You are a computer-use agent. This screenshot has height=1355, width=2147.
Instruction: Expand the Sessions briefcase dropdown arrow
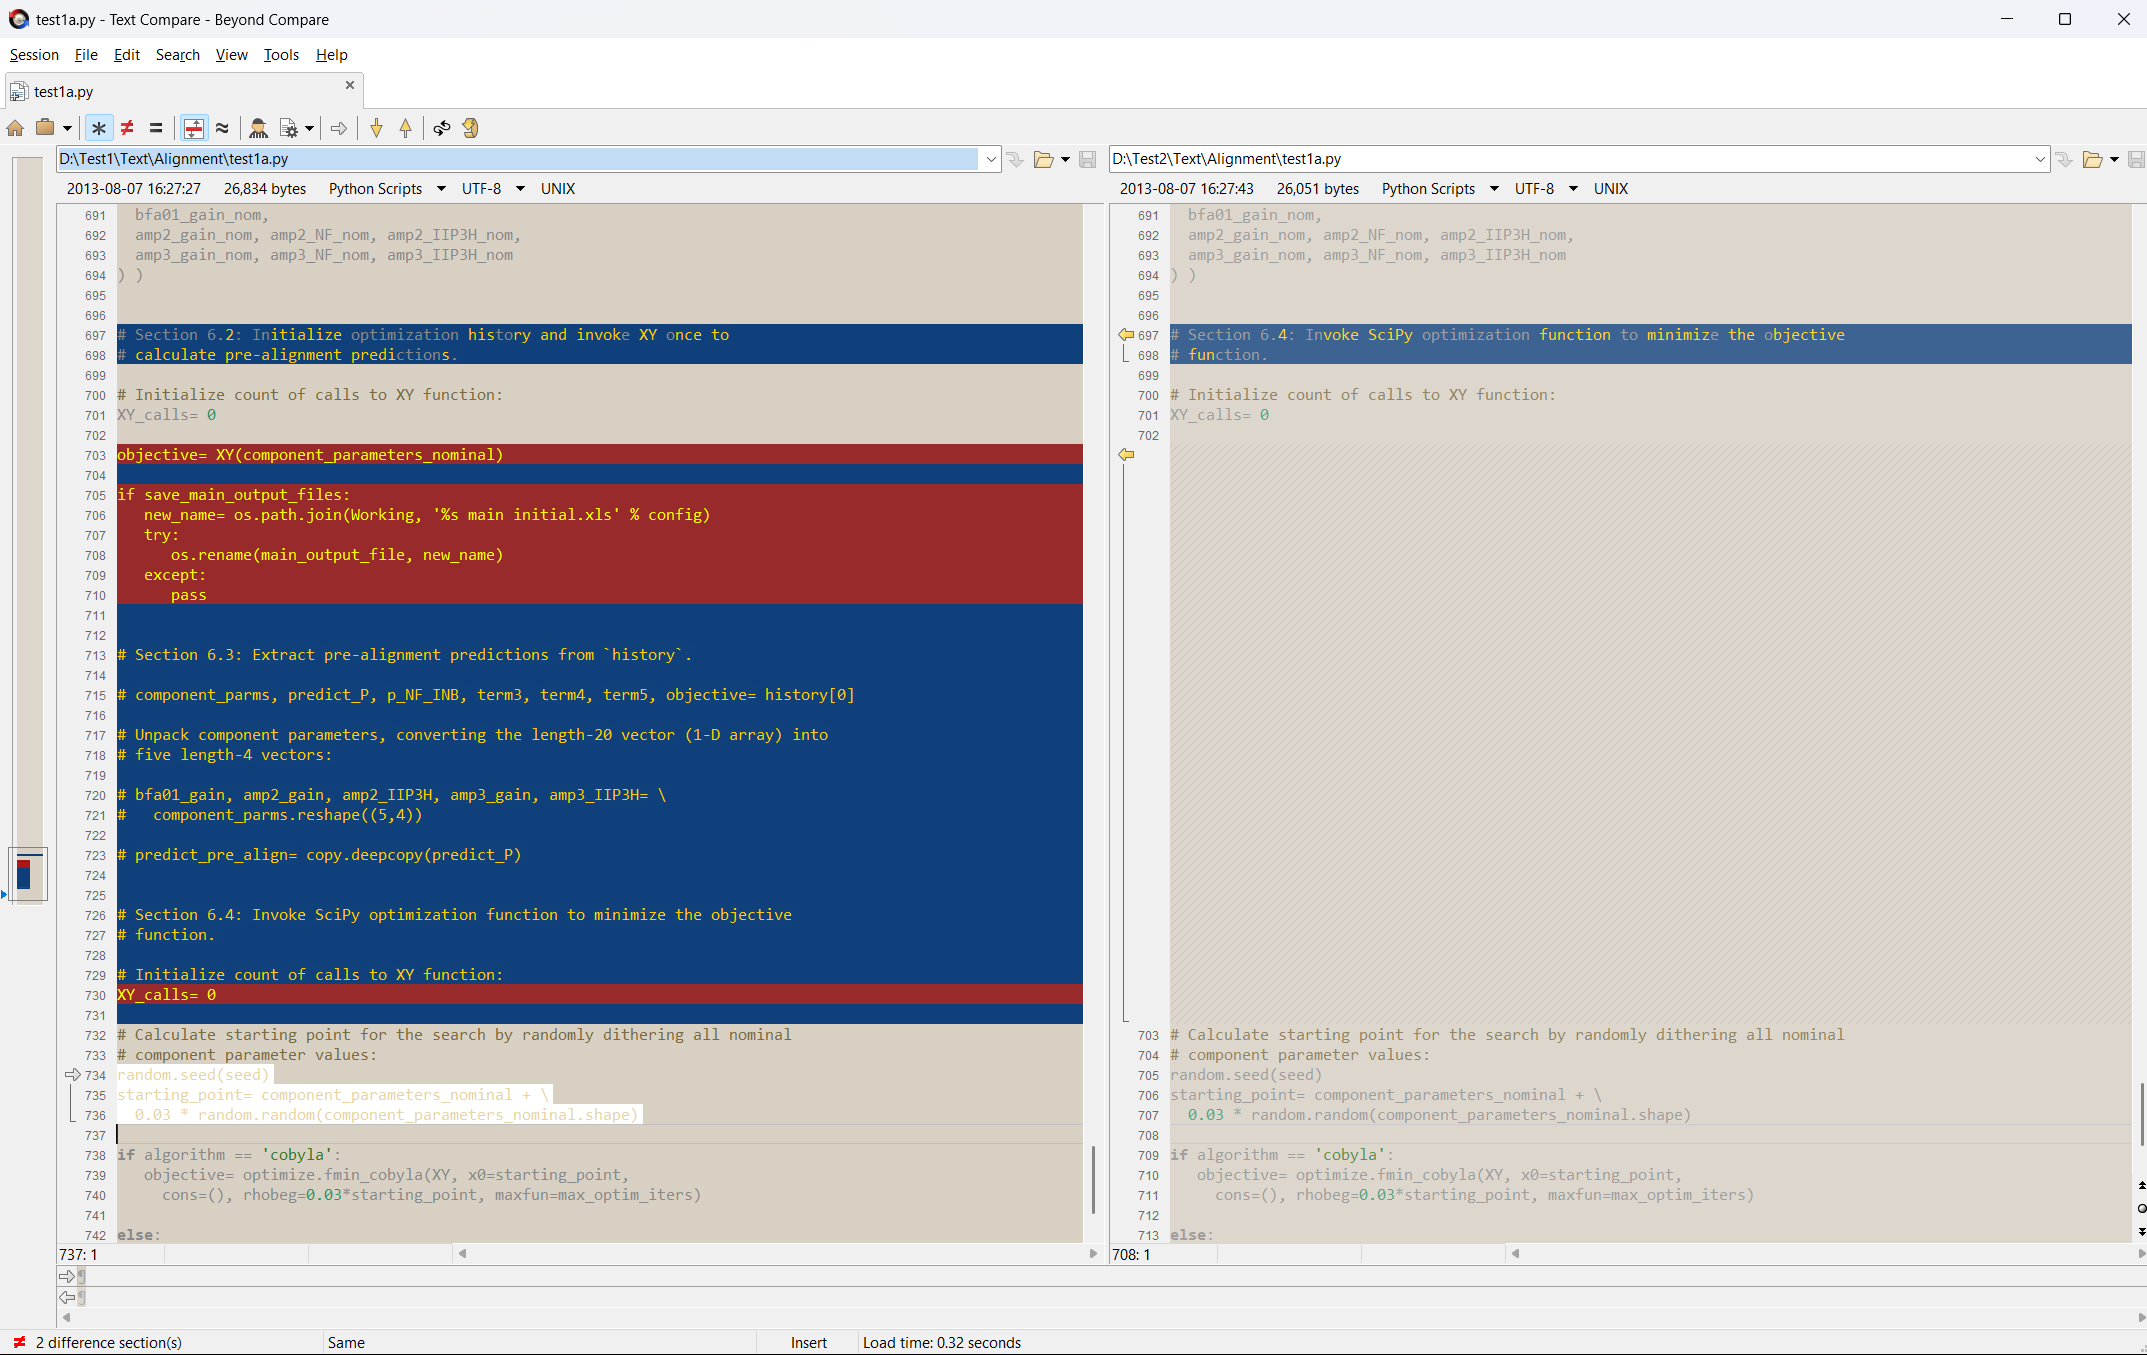[x=67, y=128]
